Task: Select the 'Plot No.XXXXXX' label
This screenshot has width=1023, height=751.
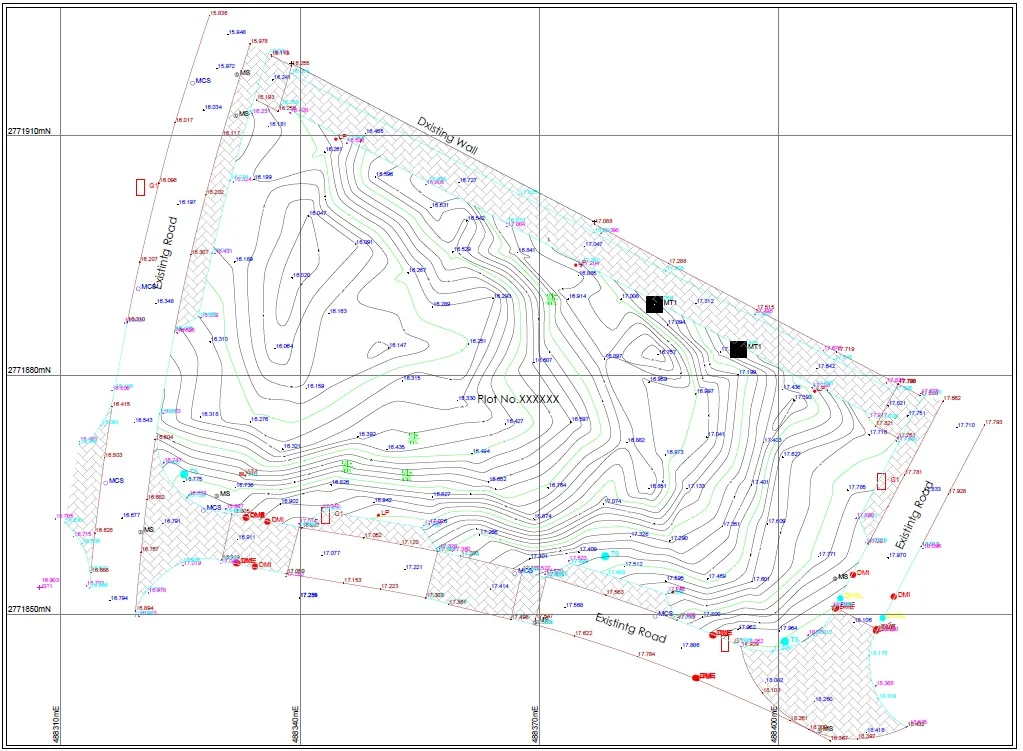Action: point(517,398)
